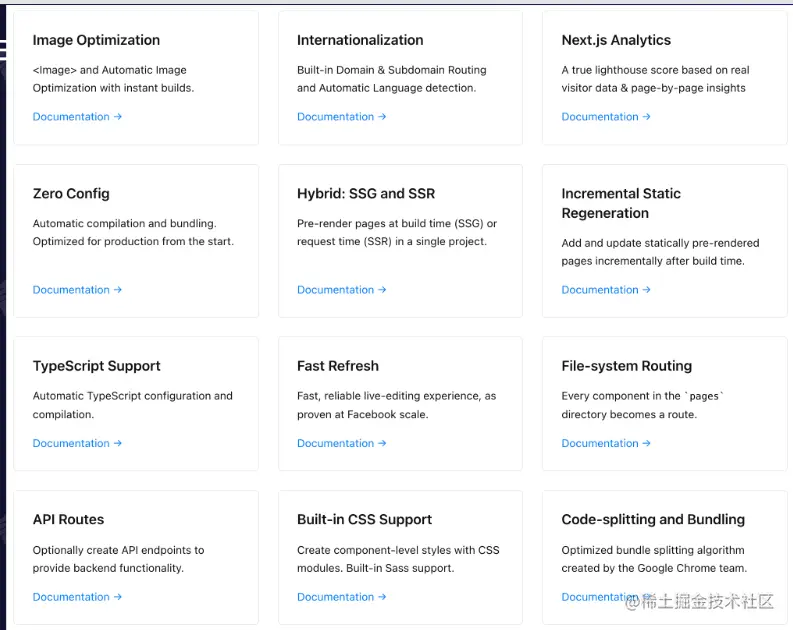Go to Fast Refresh Documentation link

point(341,443)
